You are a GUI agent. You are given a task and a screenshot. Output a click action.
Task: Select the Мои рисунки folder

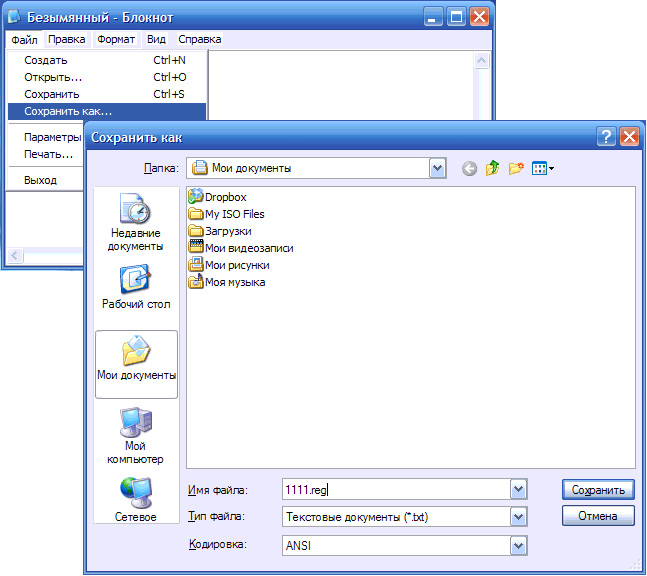click(229, 265)
